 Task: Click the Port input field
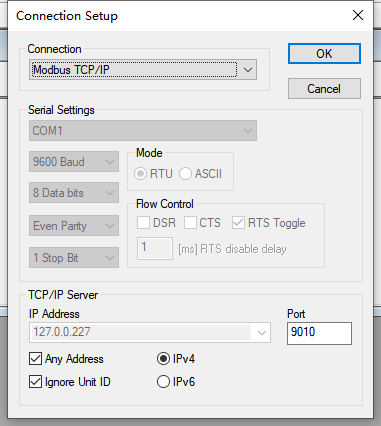coord(319,333)
